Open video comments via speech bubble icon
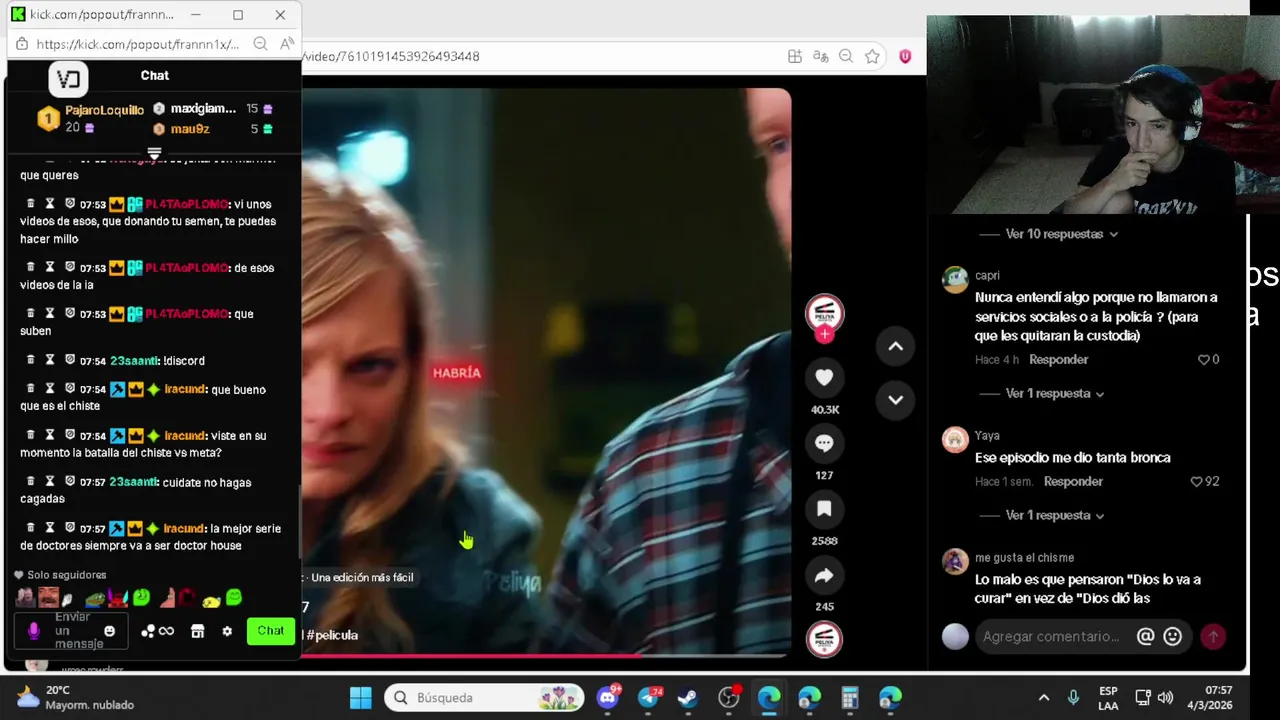Screen dimensions: 1280x720 824,443
